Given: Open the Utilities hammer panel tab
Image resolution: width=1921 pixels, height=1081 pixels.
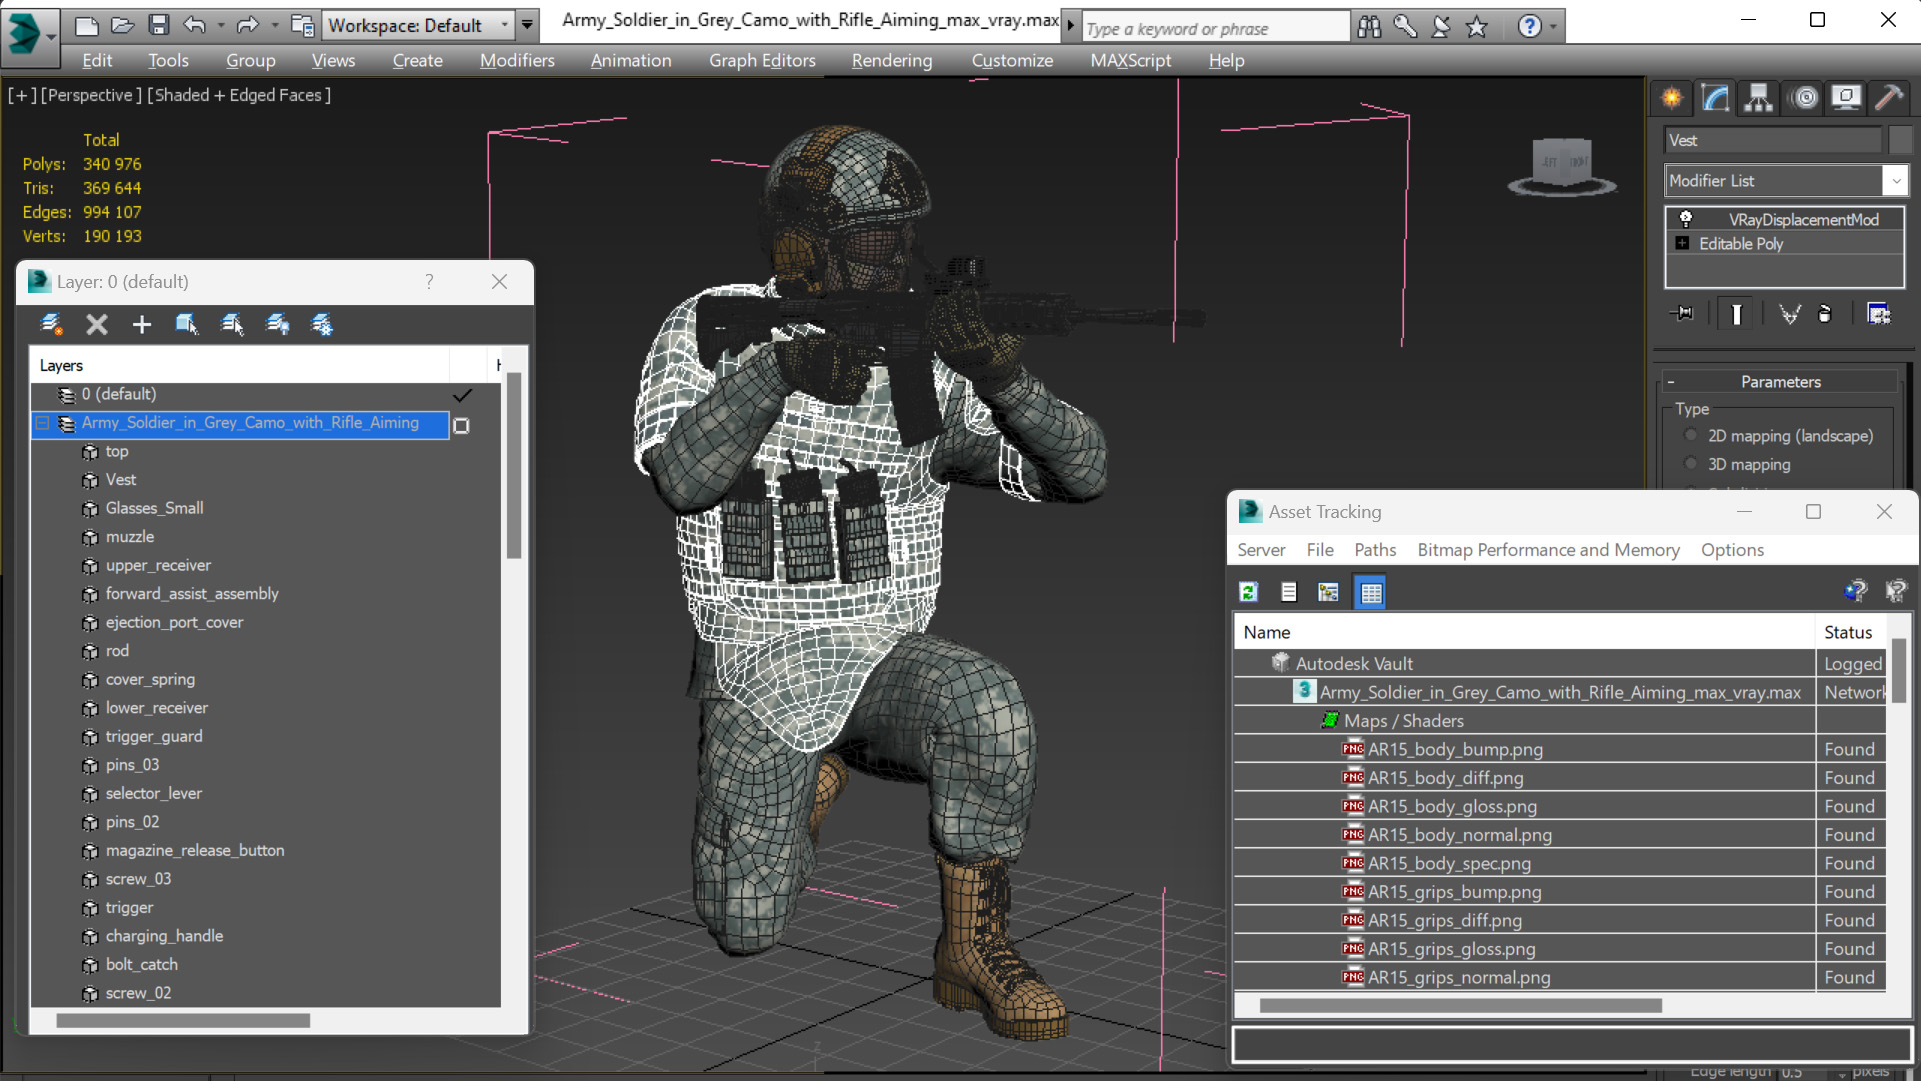Looking at the screenshot, I should coord(1889,97).
